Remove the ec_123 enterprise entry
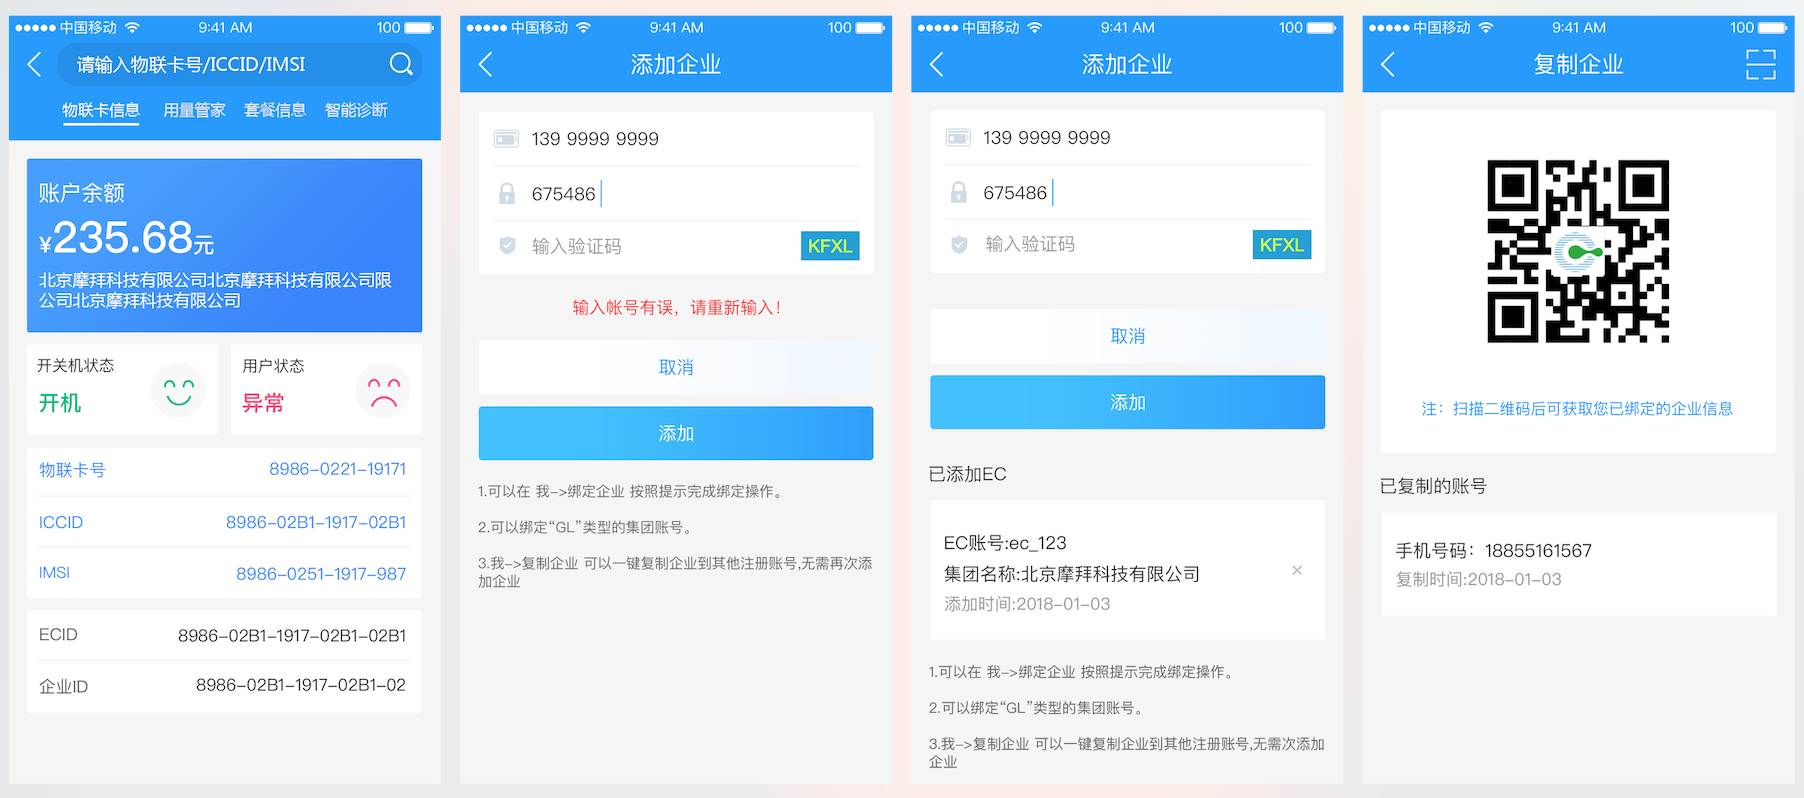 [x=1297, y=570]
